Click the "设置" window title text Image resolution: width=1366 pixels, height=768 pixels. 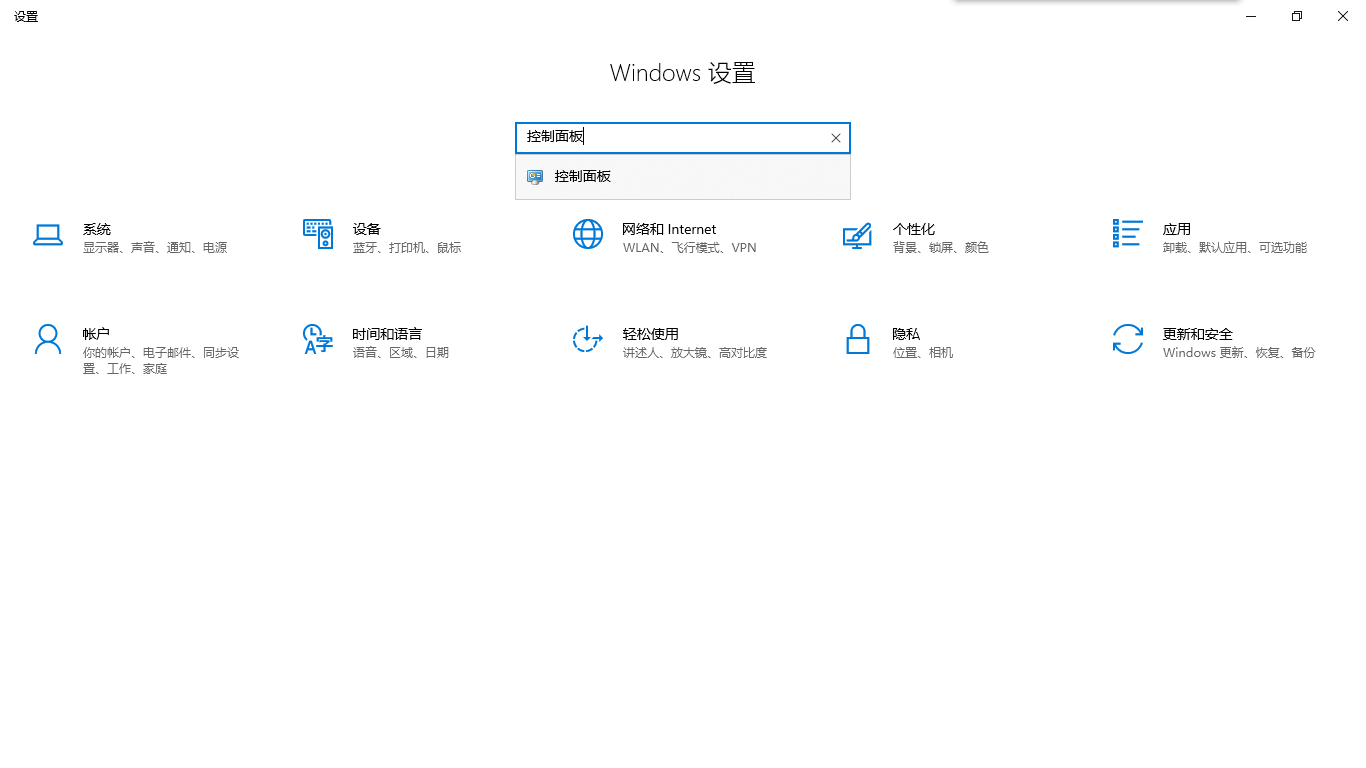click(26, 17)
